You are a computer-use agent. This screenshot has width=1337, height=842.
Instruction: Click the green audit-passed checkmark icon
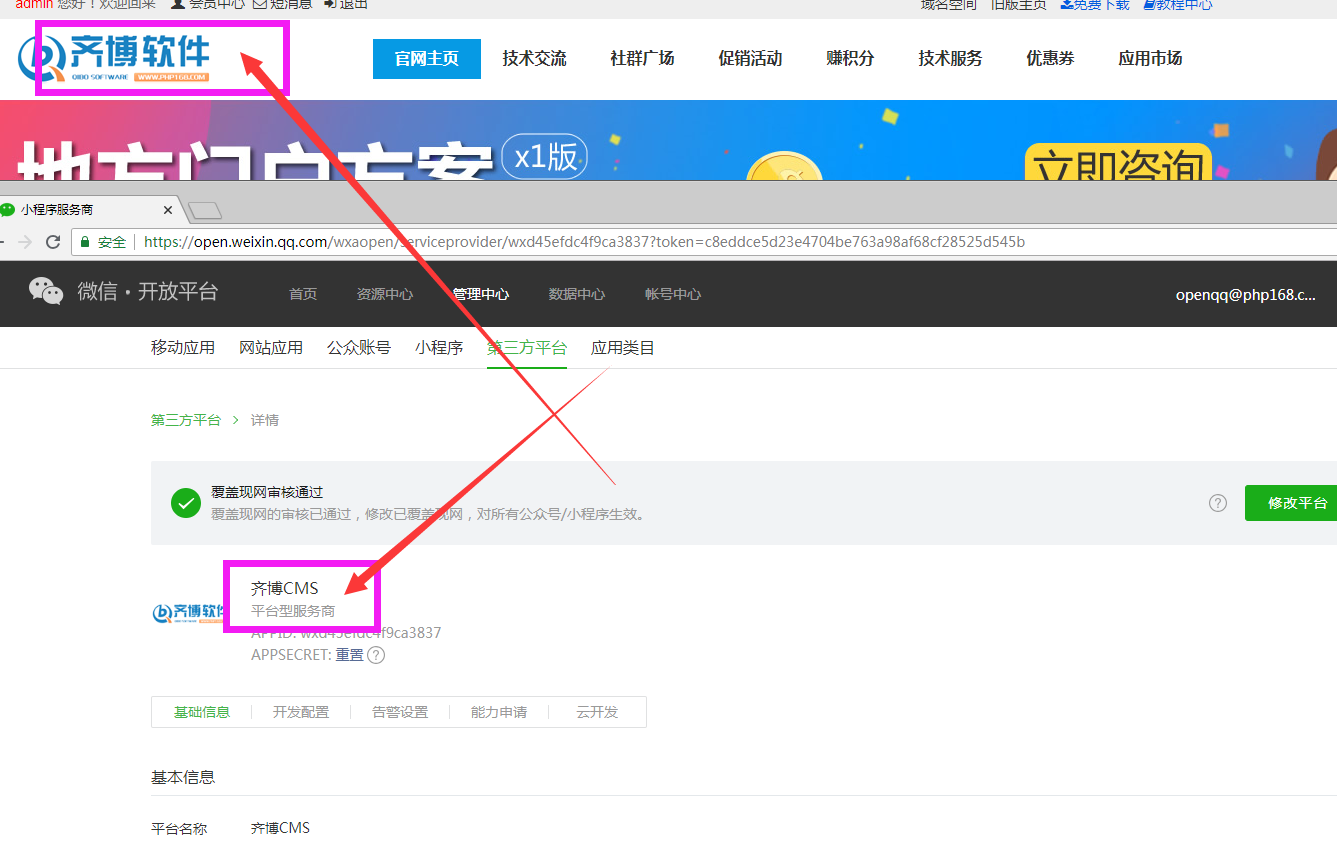click(x=186, y=503)
